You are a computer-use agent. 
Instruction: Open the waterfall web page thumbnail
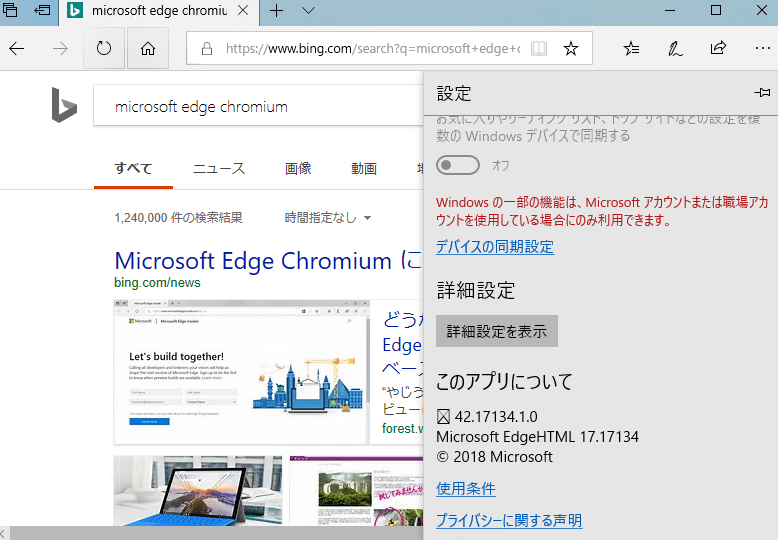point(356,490)
